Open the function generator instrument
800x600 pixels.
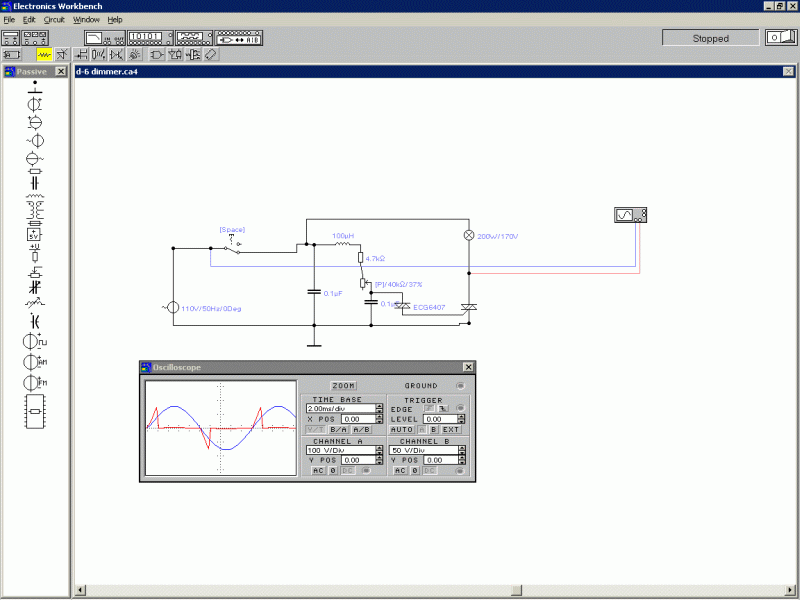click(x=35, y=38)
